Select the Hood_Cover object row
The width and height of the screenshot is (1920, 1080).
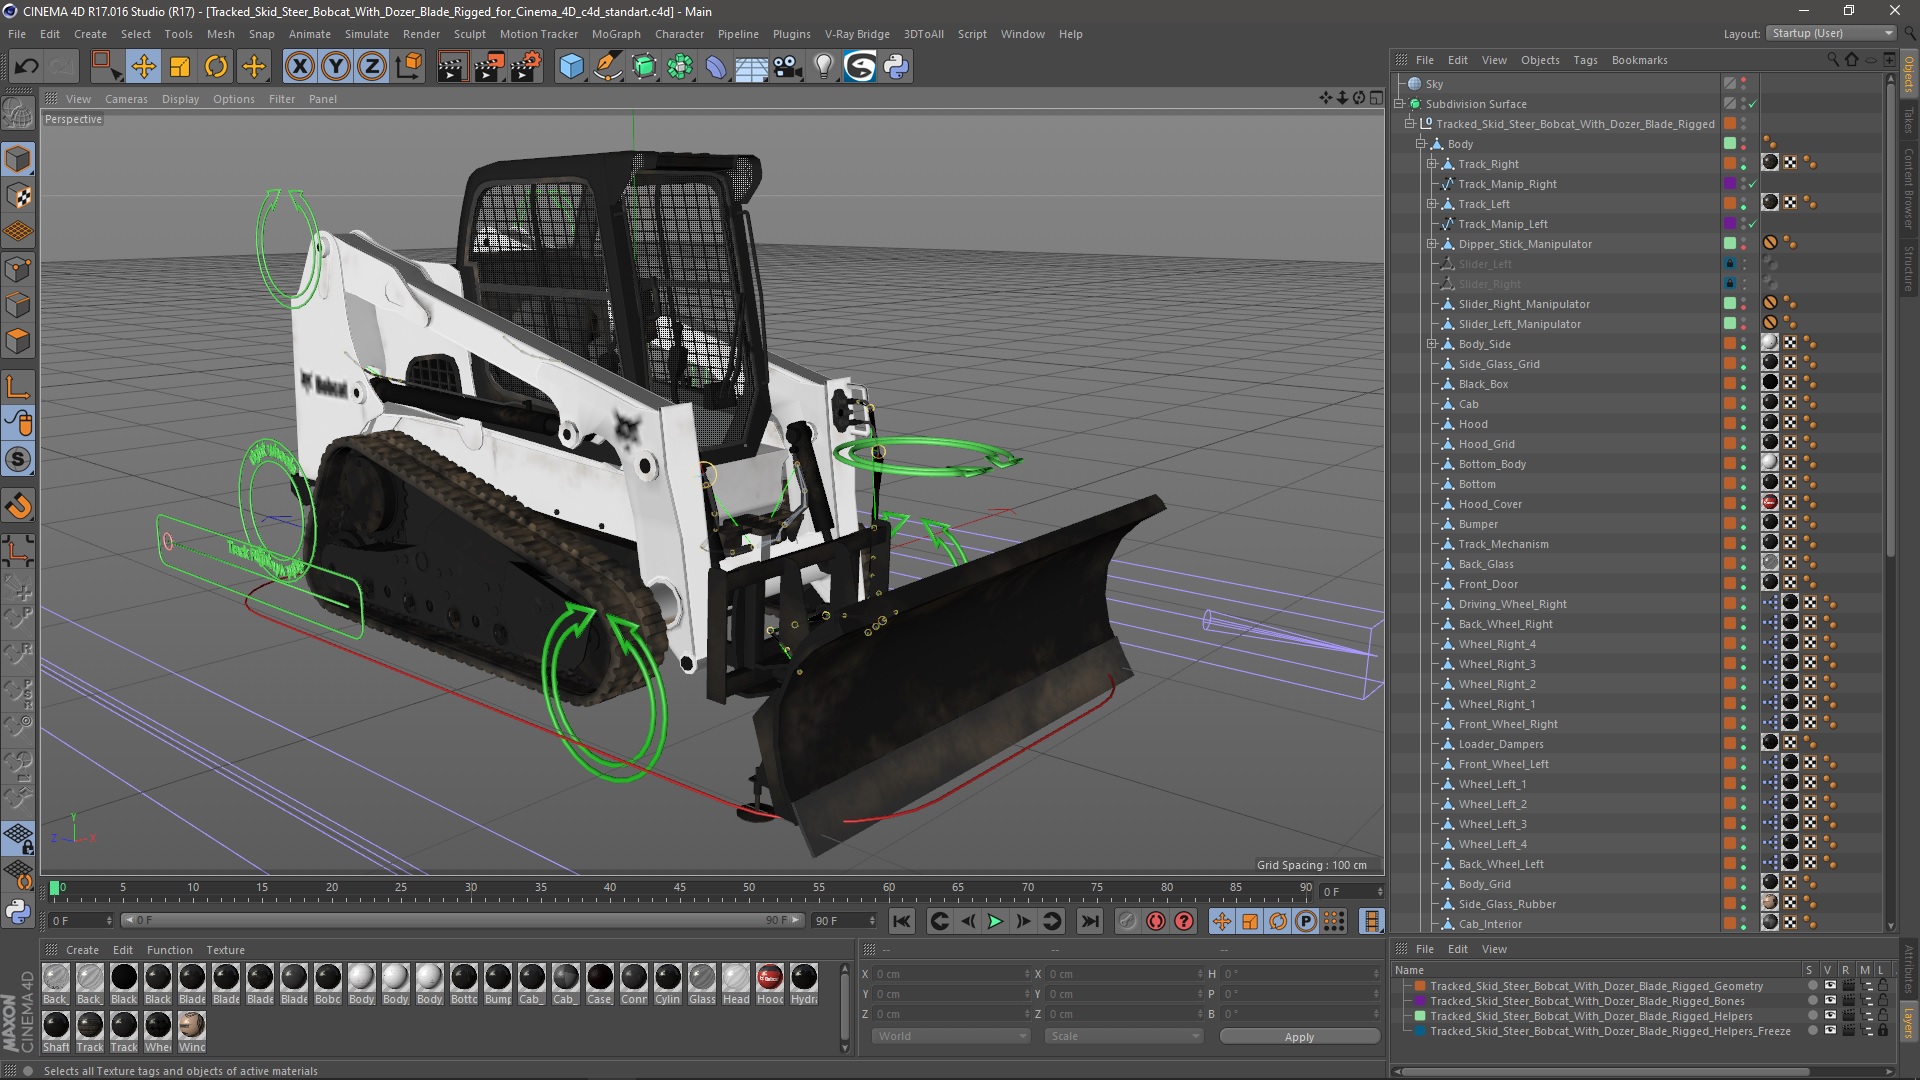coord(1489,504)
